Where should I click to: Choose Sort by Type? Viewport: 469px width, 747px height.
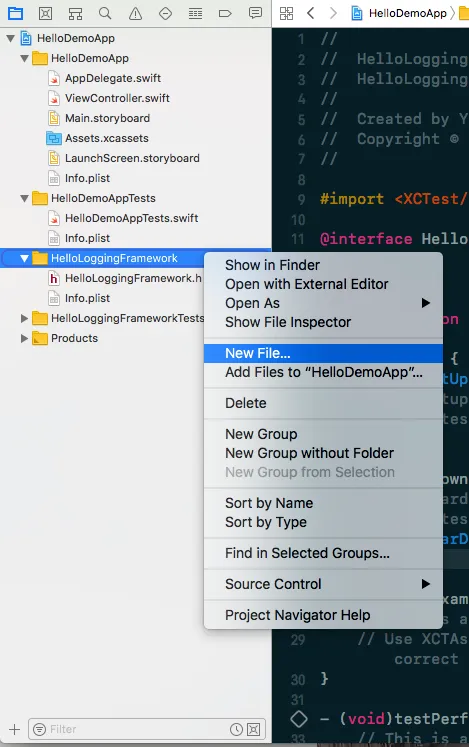tap(323, 522)
